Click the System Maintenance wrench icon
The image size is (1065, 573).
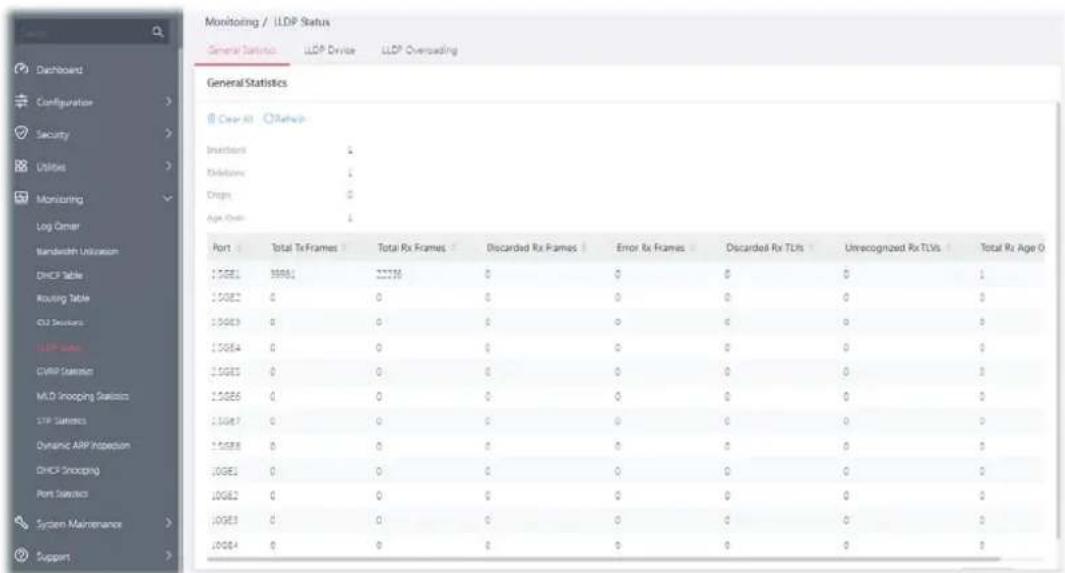pyautogui.click(x=21, y=523)
